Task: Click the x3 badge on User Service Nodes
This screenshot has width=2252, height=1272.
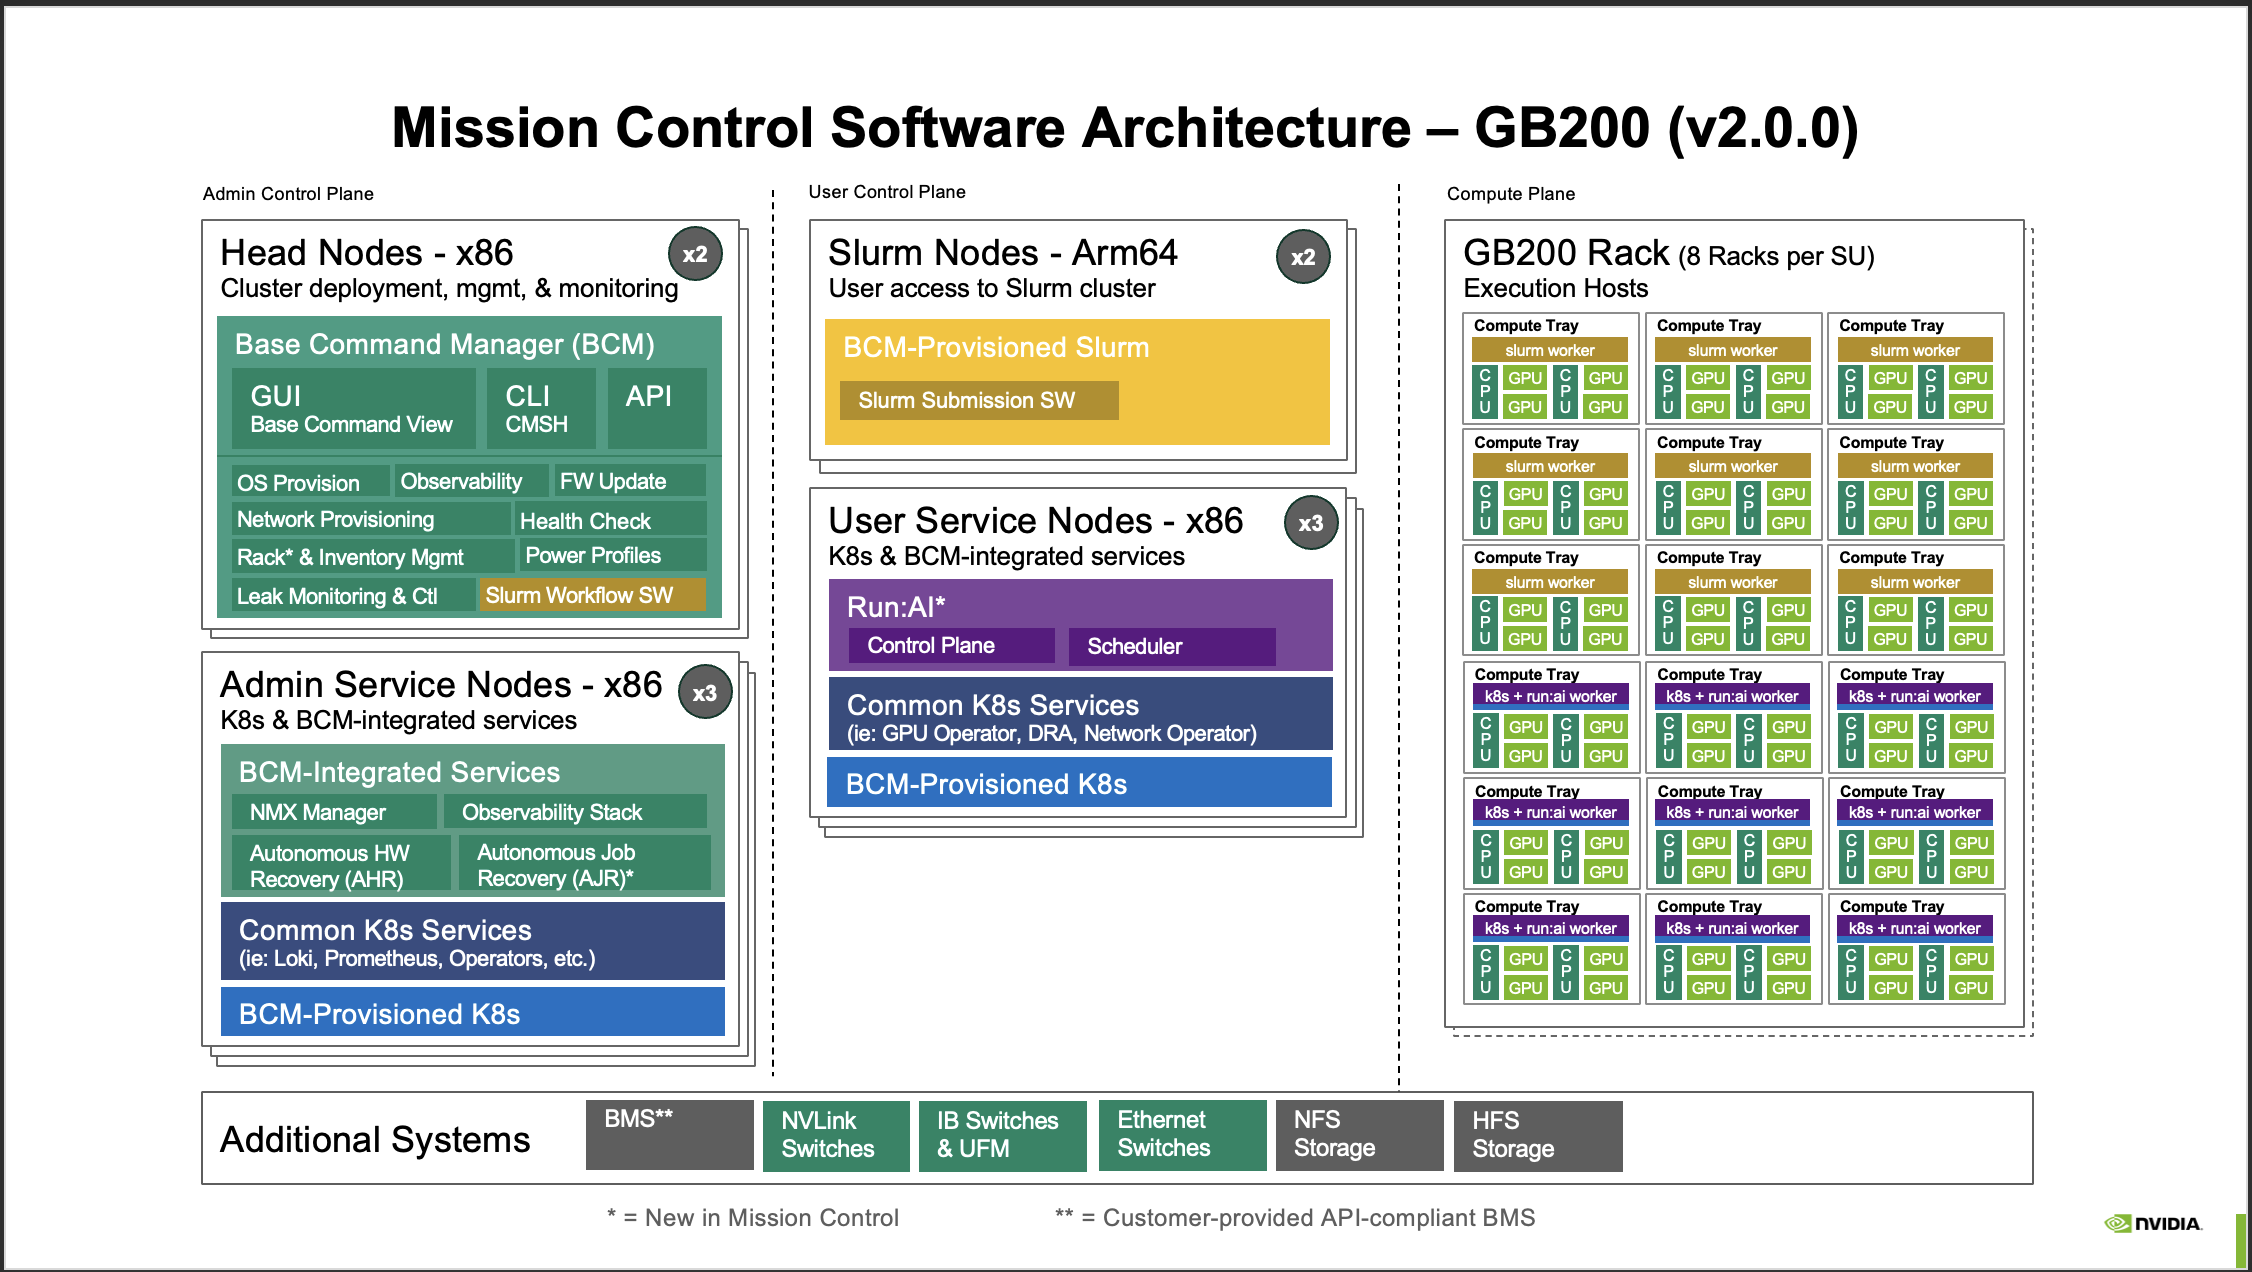Action: pos(1311,523)
